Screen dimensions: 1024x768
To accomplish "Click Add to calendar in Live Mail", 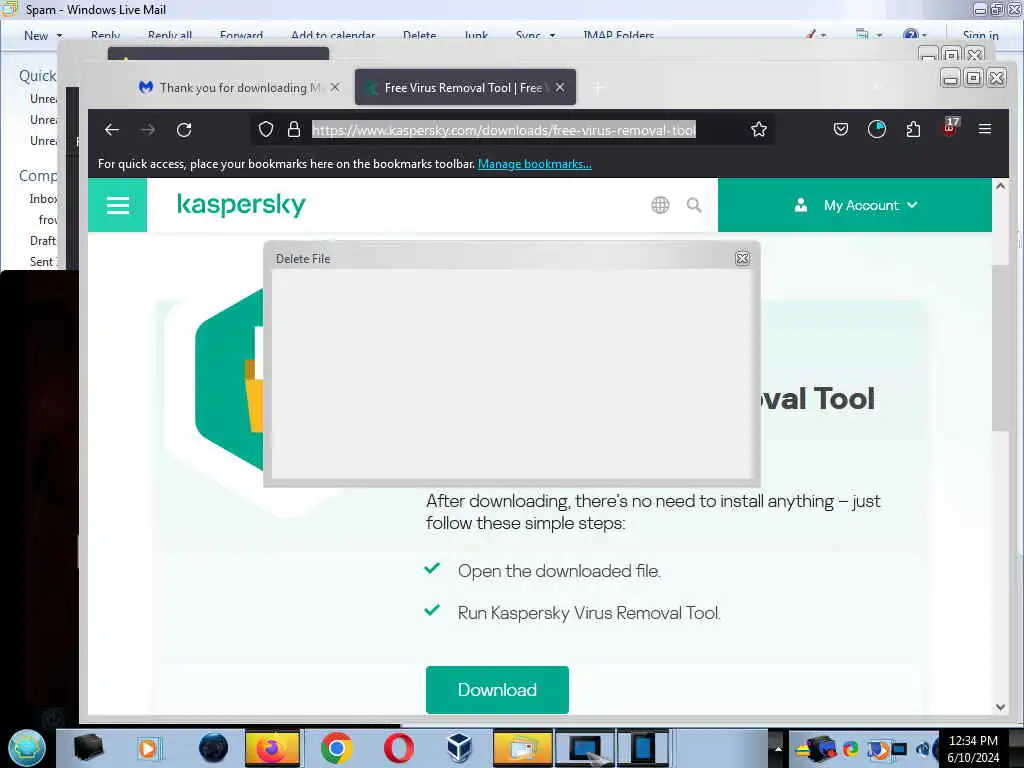I will tap(333, 35).
